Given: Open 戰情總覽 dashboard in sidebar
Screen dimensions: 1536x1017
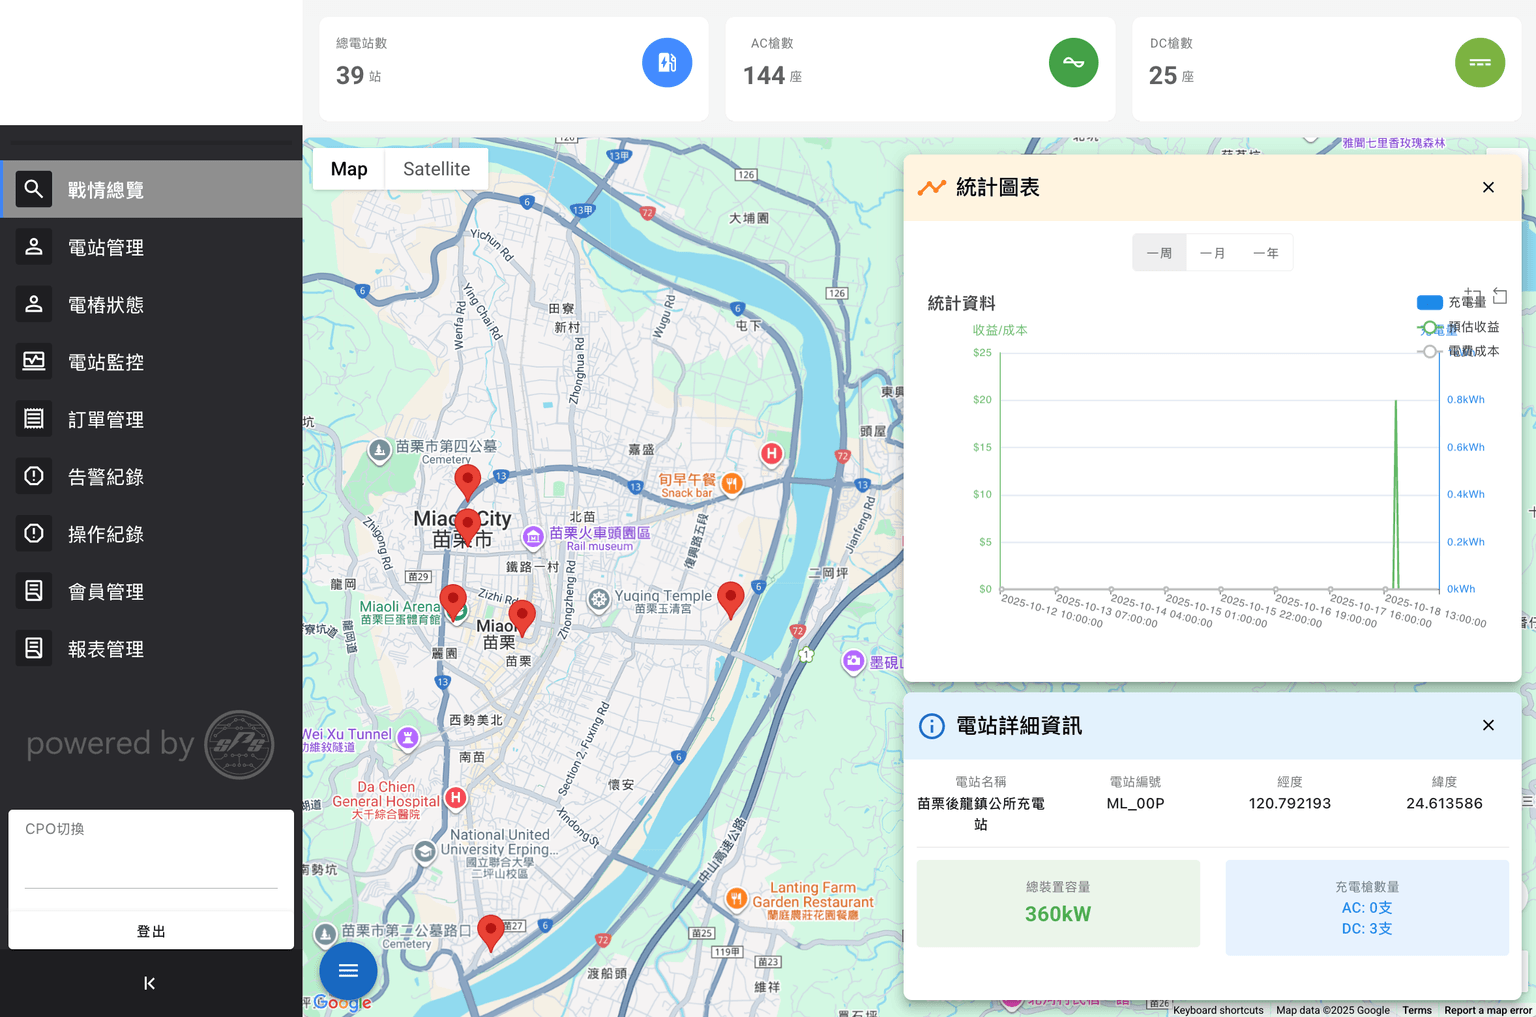Looking at the screenshot, I should click(x=151, y=189).
